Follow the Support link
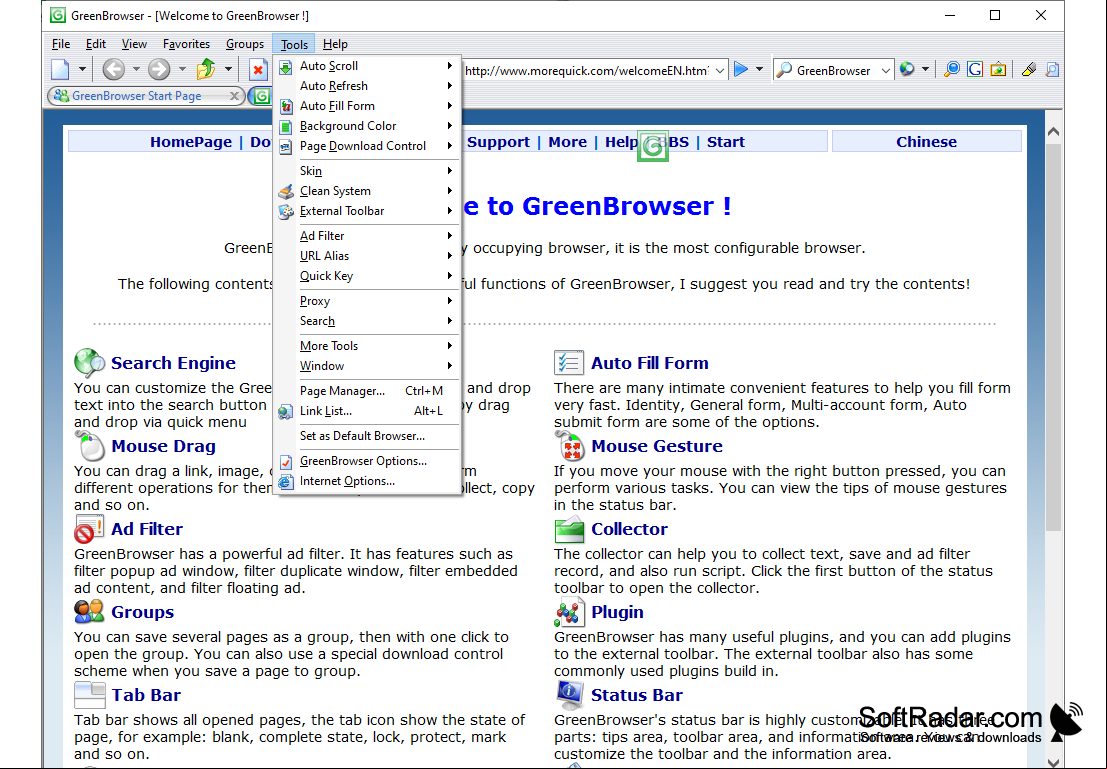Image resolution: width=1107 pixels, height=769 pixels. pos(498,142)
